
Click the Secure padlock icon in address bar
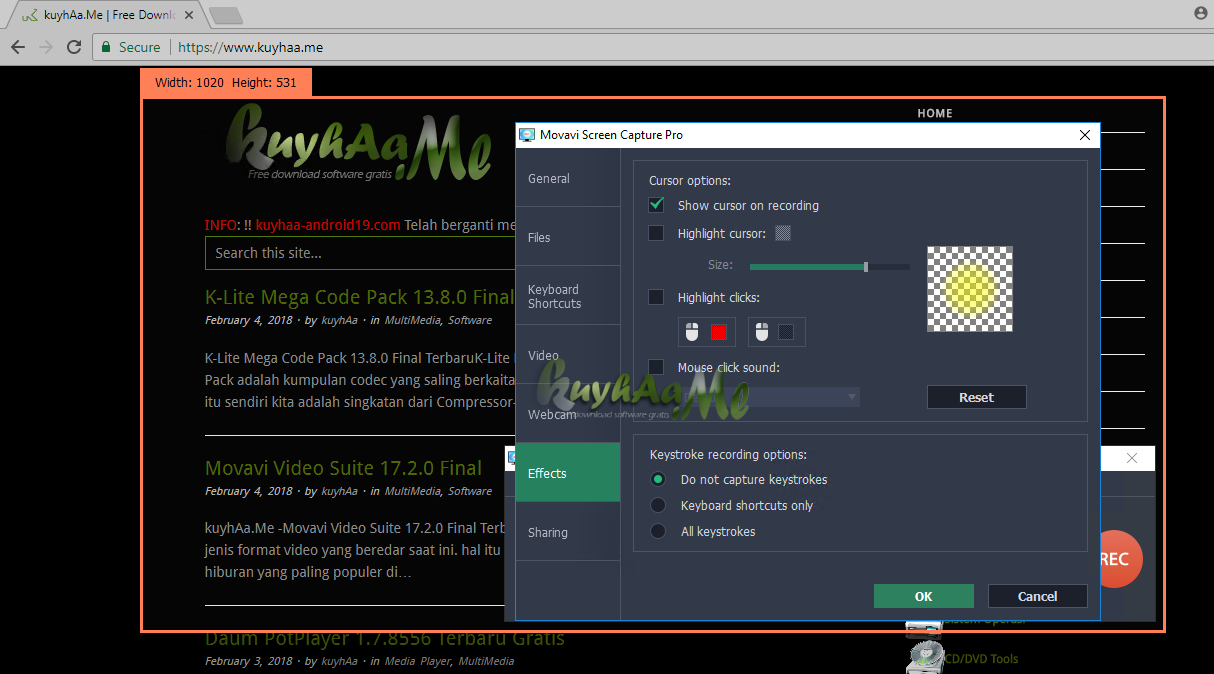tap(106, 47)
